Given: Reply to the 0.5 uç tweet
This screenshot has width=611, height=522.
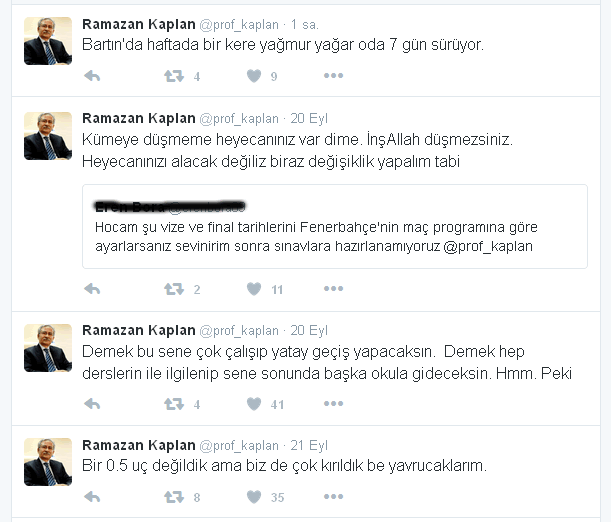Looking at the screenshot, I should pyautogui.click(x=92, y=497).
